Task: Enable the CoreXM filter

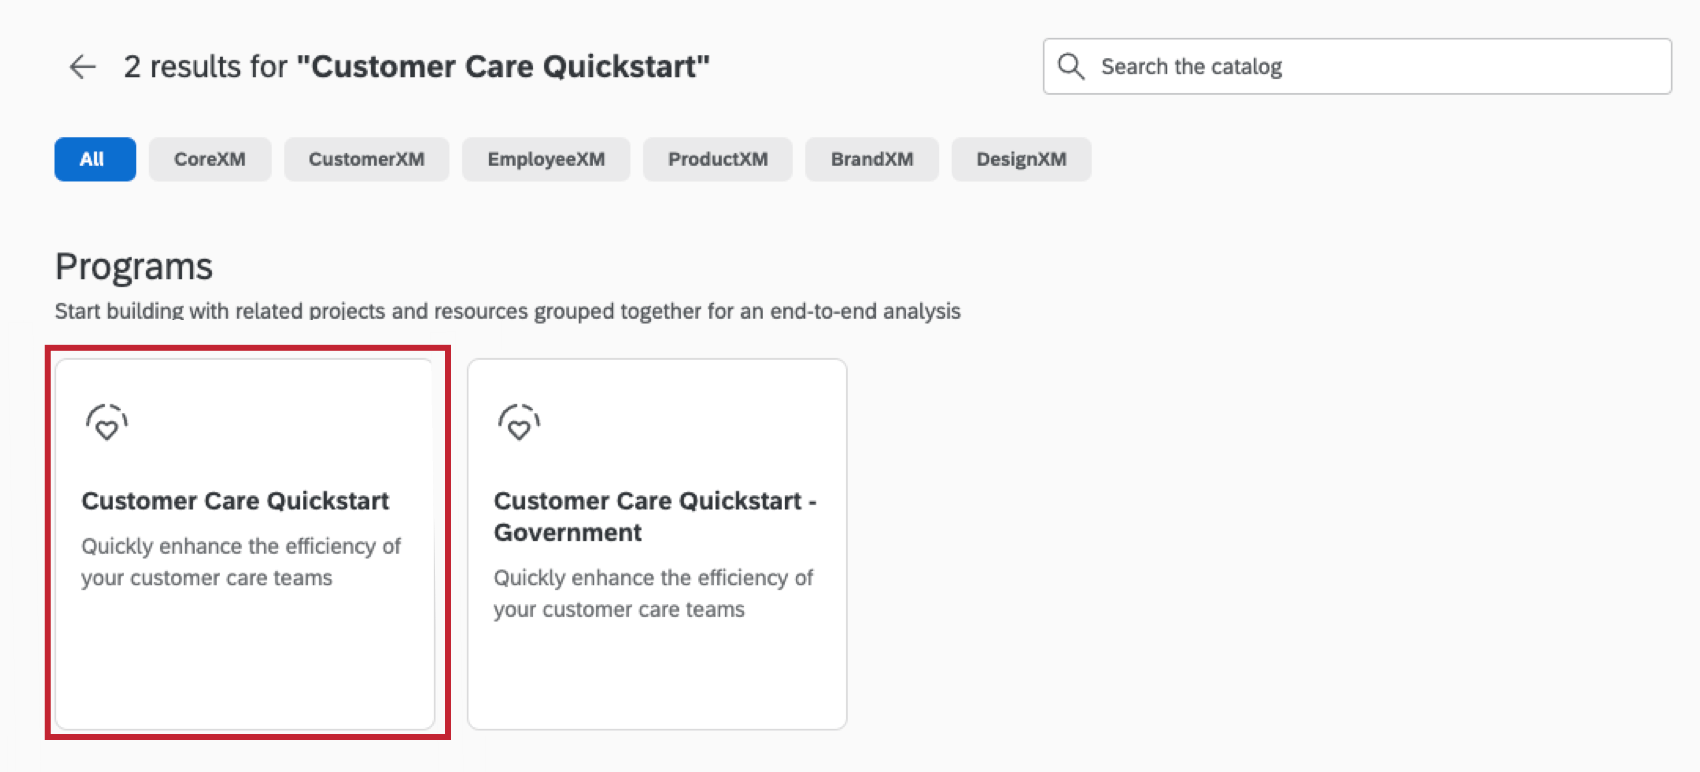Action: coord(210,158)
